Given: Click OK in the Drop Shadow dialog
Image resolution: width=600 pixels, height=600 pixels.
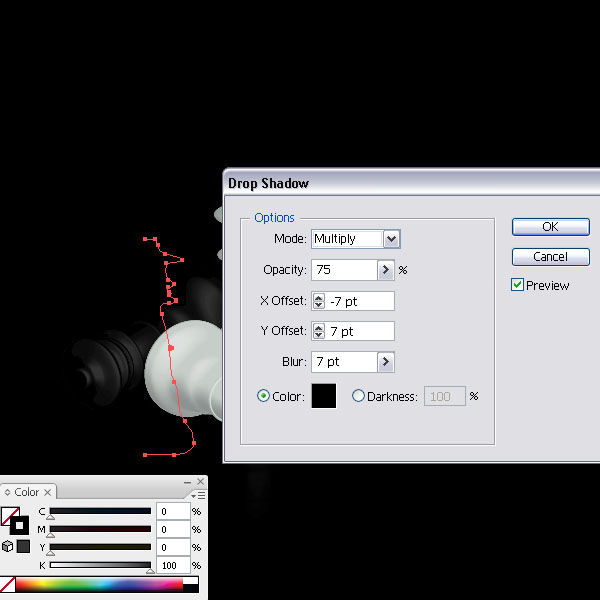Looking at the screenshot, I should (550, 227).
